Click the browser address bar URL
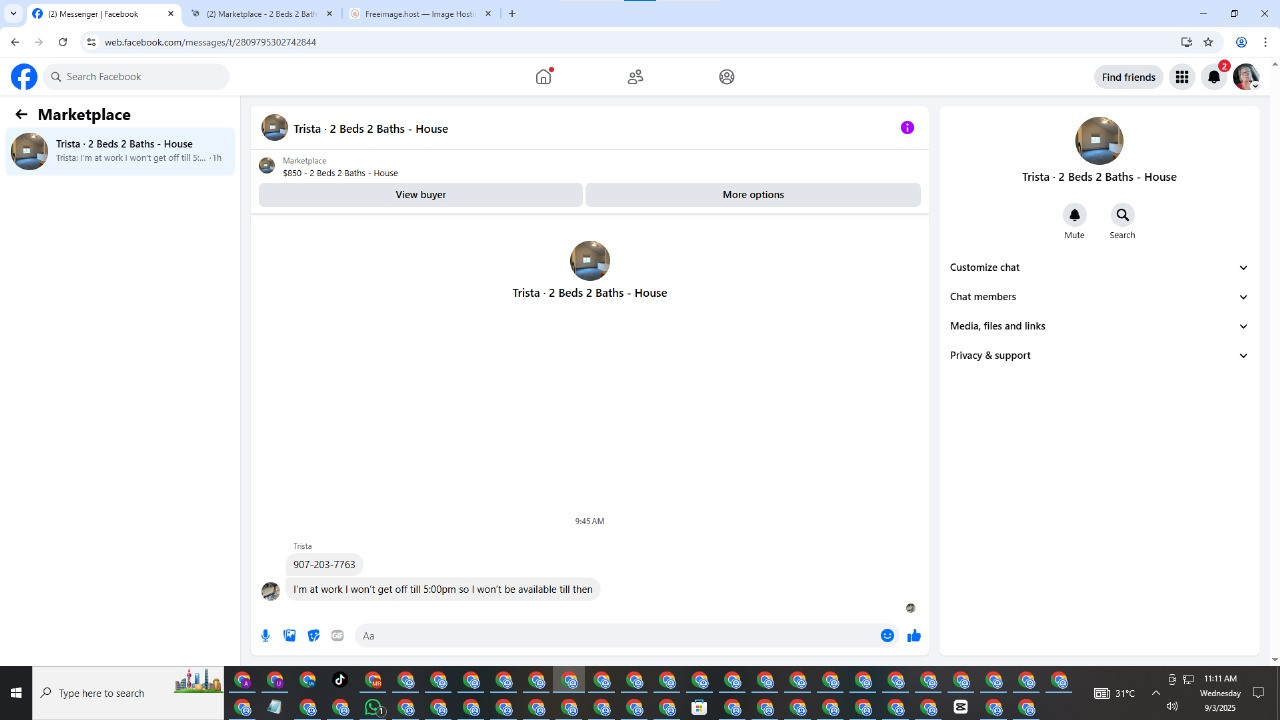This screenshot has width=1280, height=720. 210,42
